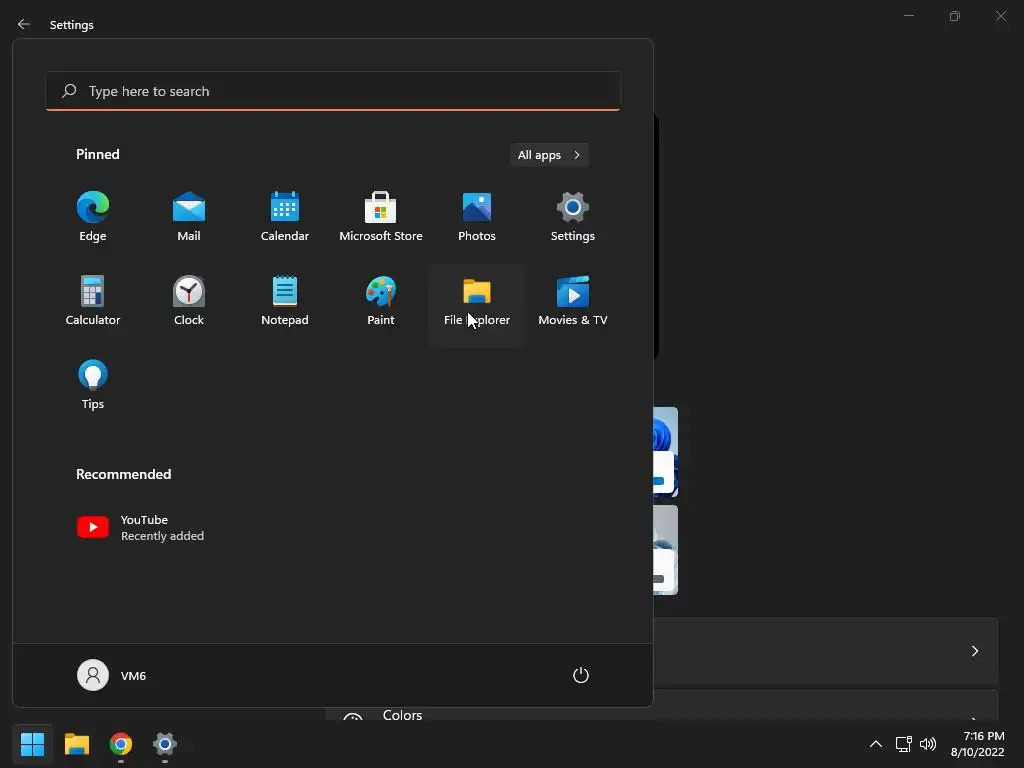1024x768 pixels.
Task: Open Settings from the pinned apps
Action: tap(573, 217)
